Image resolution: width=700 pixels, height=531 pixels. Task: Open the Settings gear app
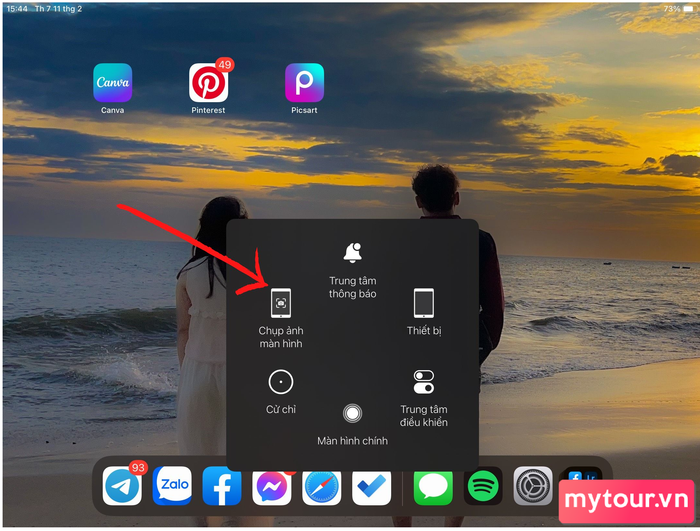[x=533, y=486]
